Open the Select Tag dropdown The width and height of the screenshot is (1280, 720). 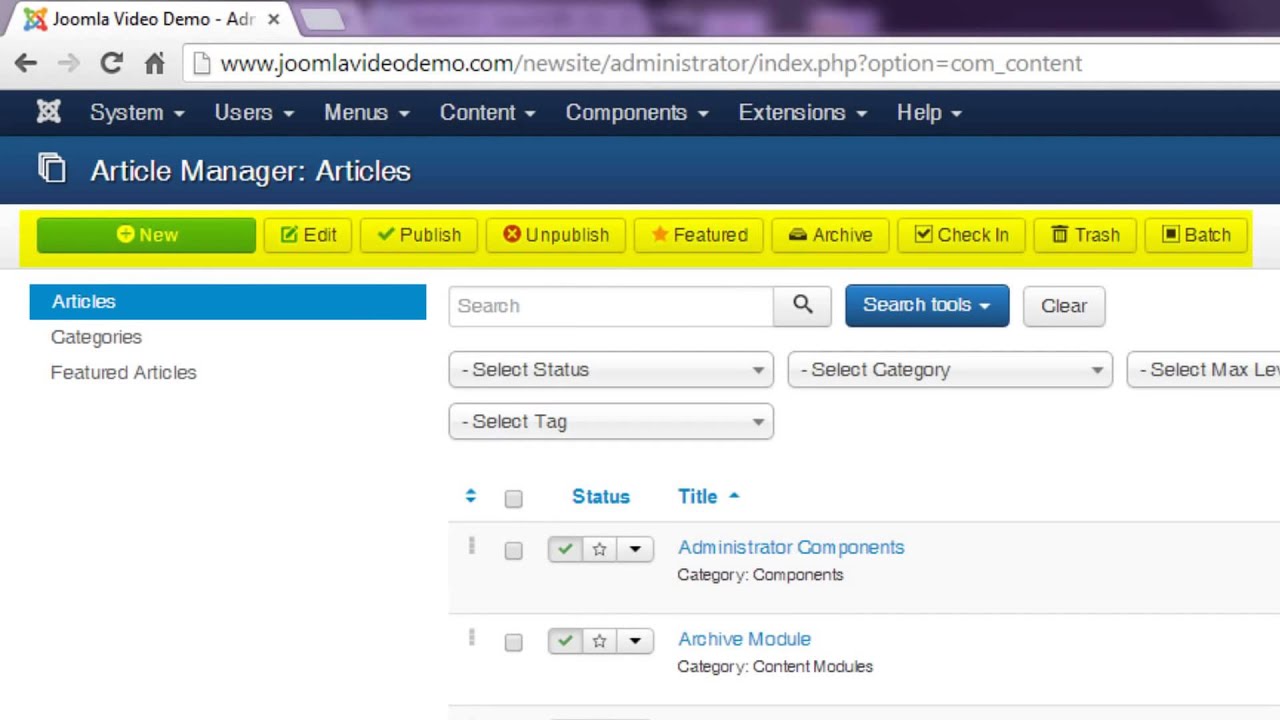click(x=611, y=422)
